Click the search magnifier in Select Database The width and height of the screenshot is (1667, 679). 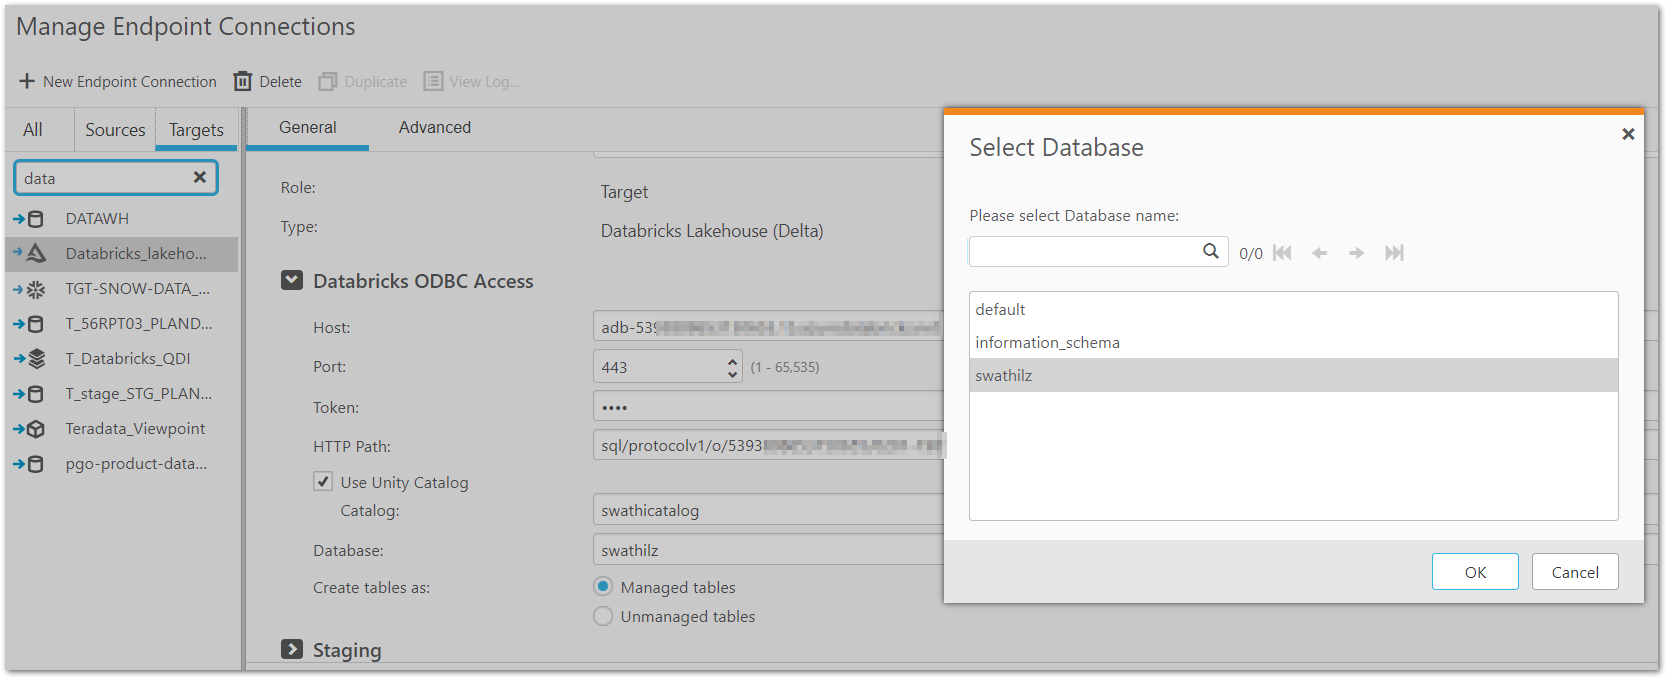click(1210, 251)
